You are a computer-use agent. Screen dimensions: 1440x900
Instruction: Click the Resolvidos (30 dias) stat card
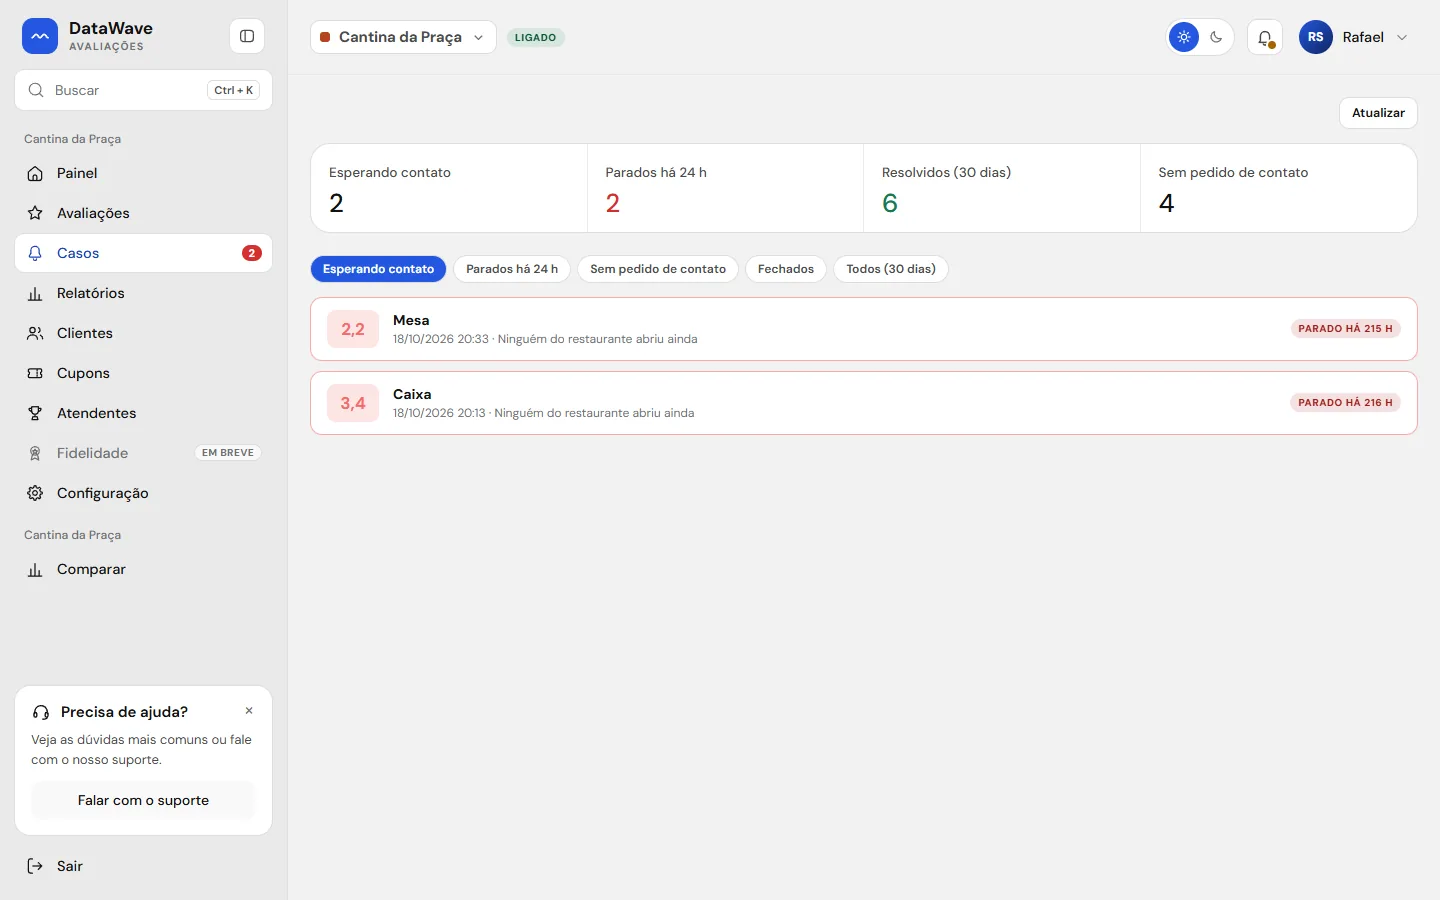(x=1002, y=188)
